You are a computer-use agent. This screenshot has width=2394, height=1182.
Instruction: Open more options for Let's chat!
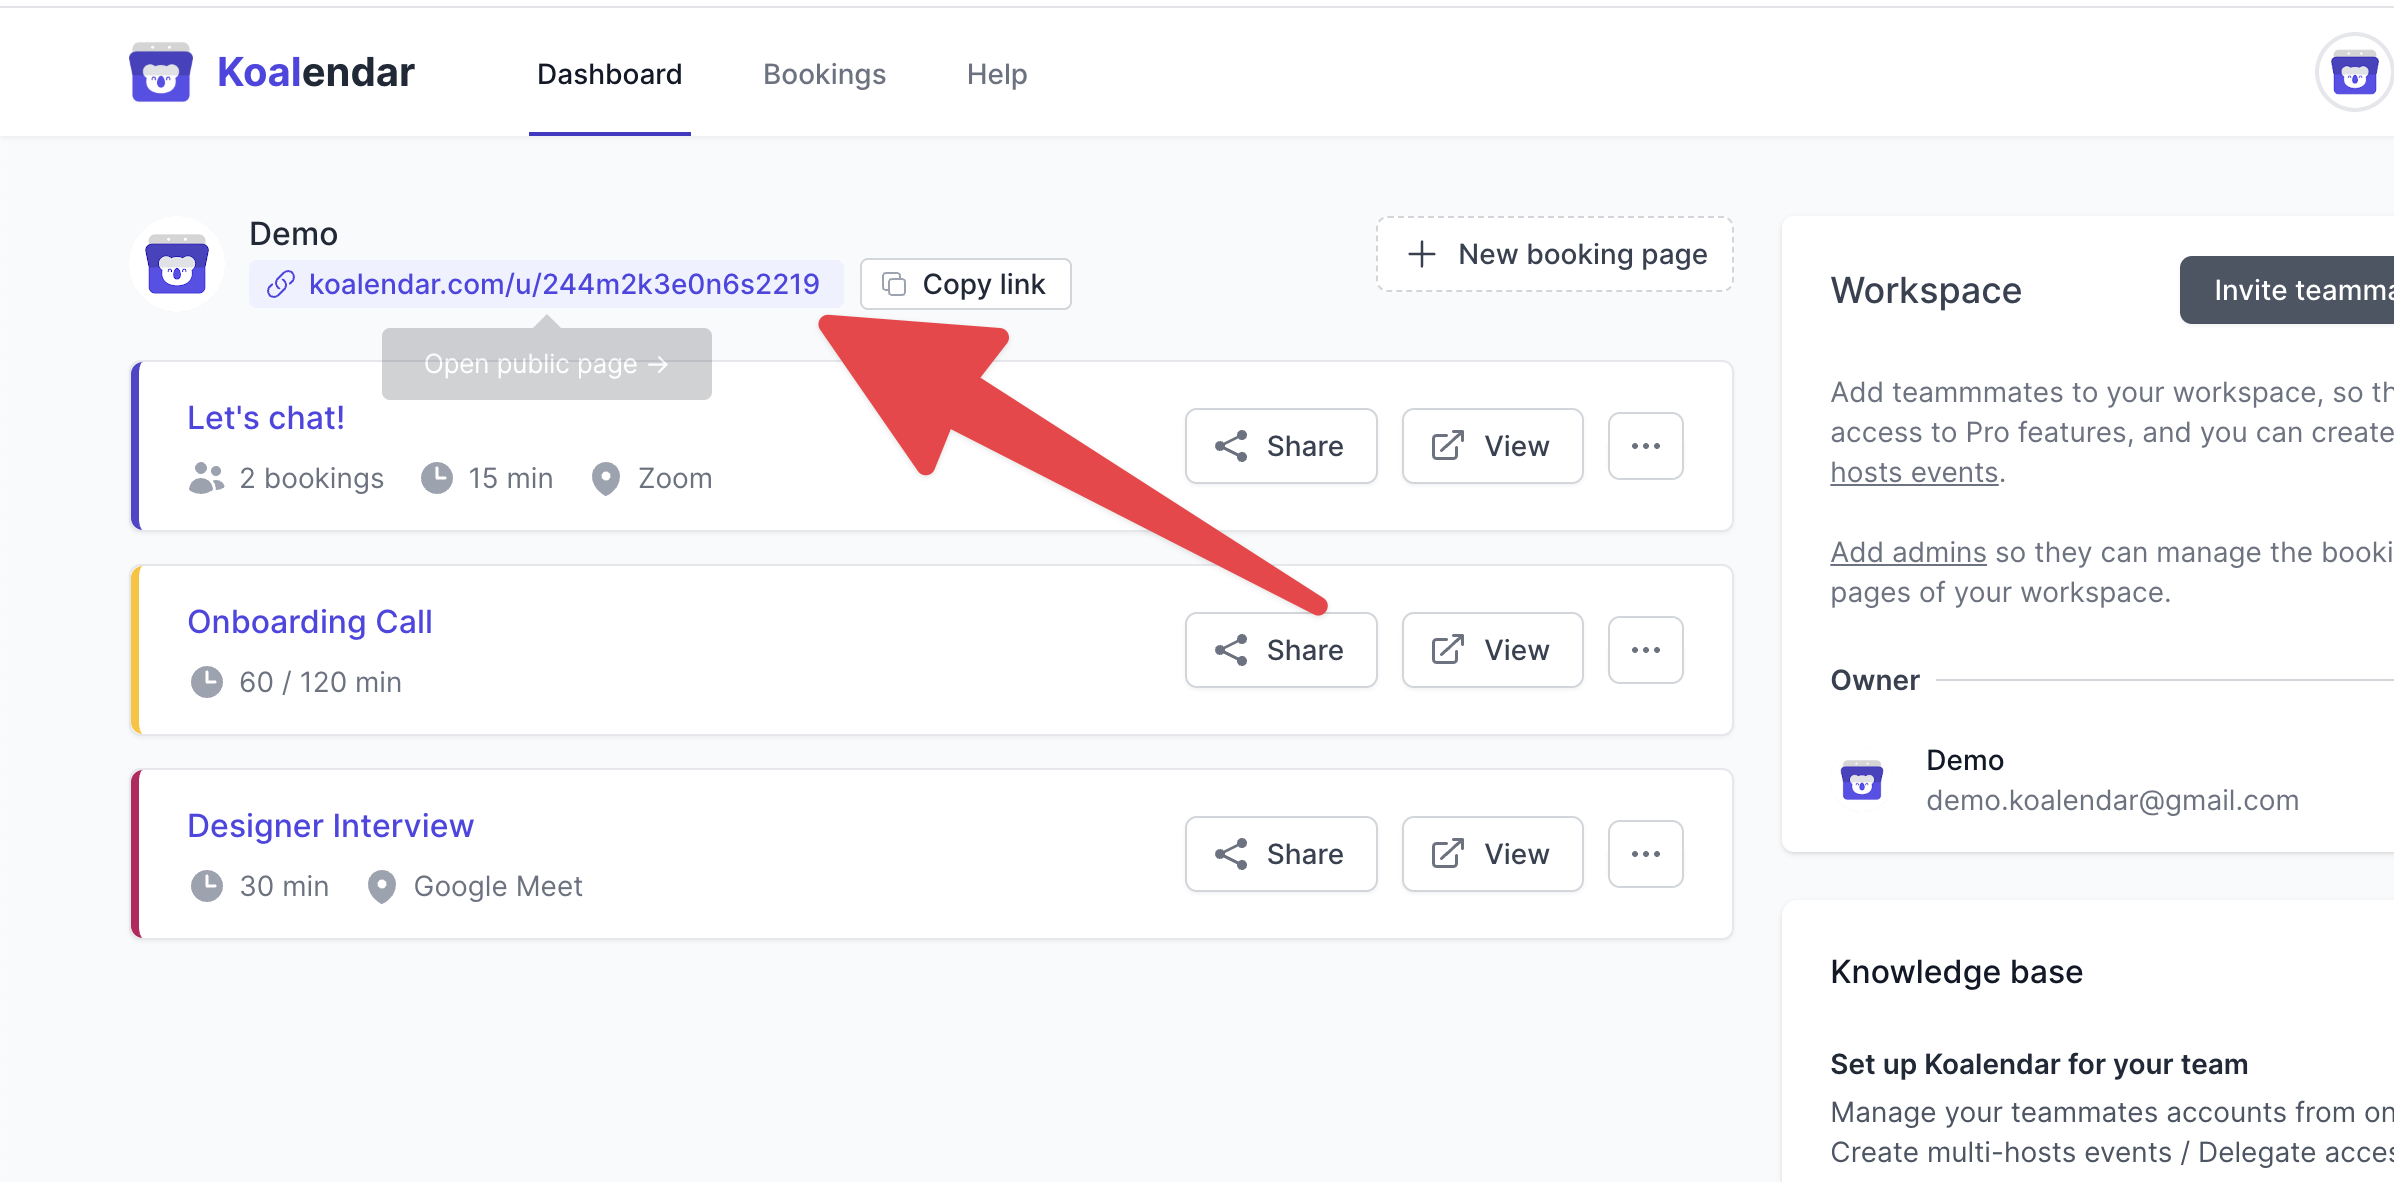(x=1645, y=446)
